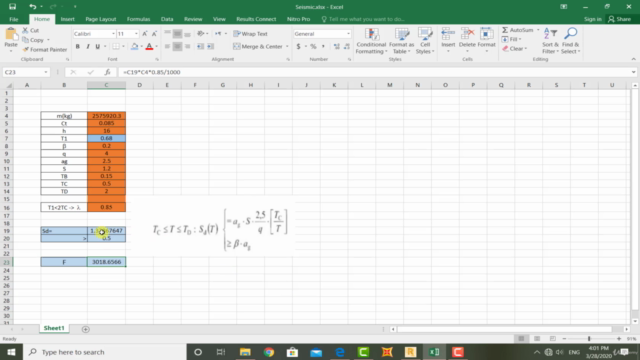The image size is (640, 360).
Task: Click the Fill button in Editing
Action: (x=511, y=39)
